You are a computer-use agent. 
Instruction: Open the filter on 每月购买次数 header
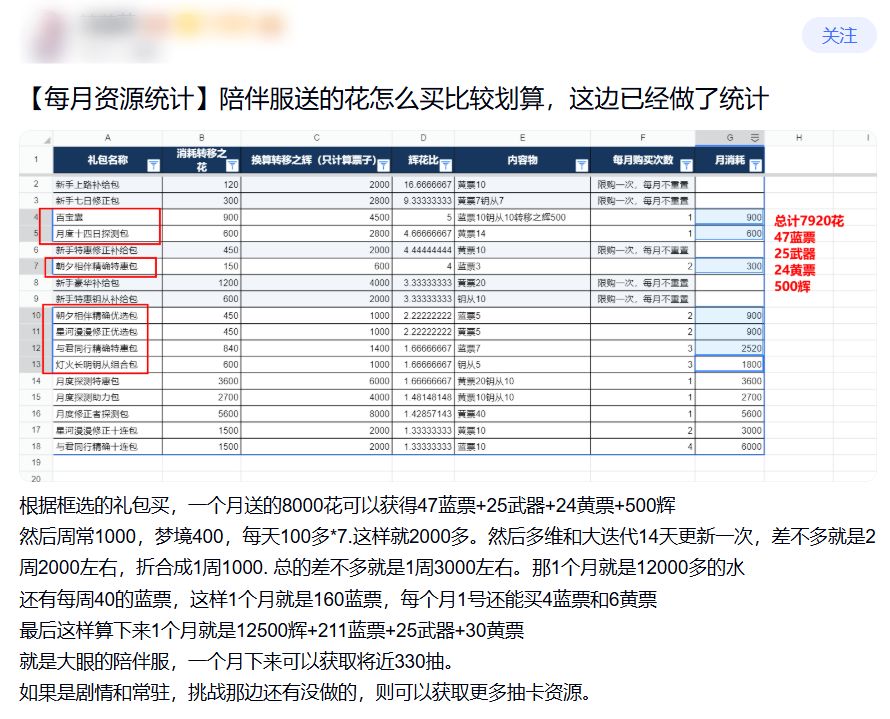[x=686, y=165]
